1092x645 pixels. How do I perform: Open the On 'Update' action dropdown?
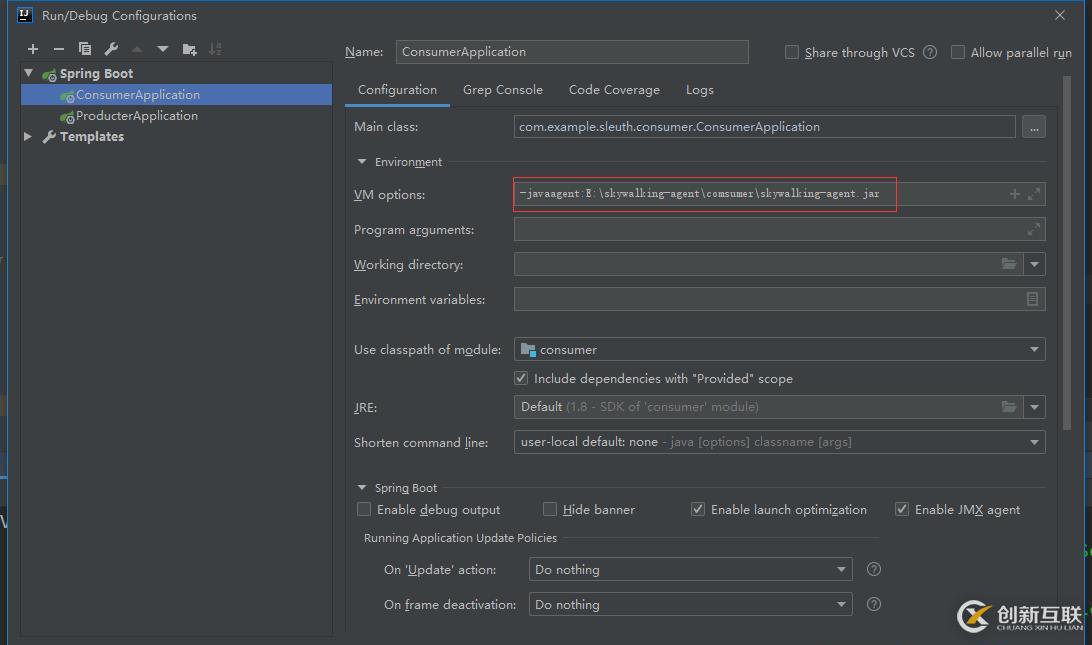(x=841, y=570)
